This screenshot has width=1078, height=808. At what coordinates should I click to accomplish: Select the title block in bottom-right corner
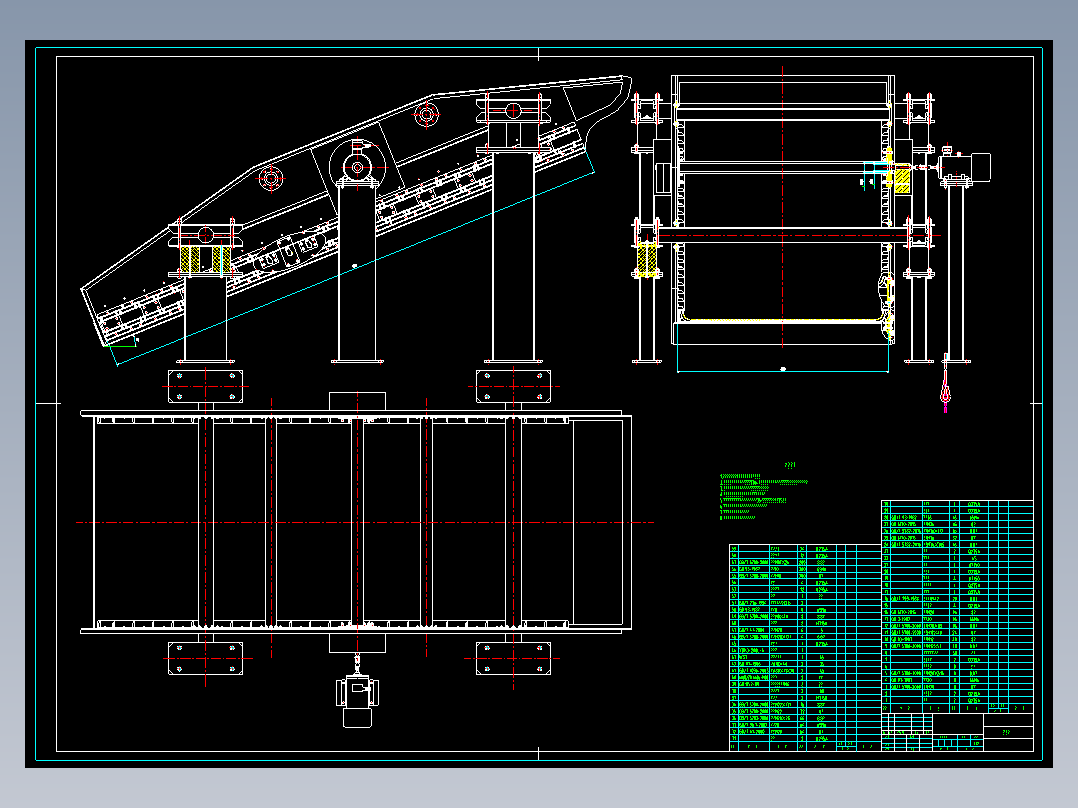958,732
